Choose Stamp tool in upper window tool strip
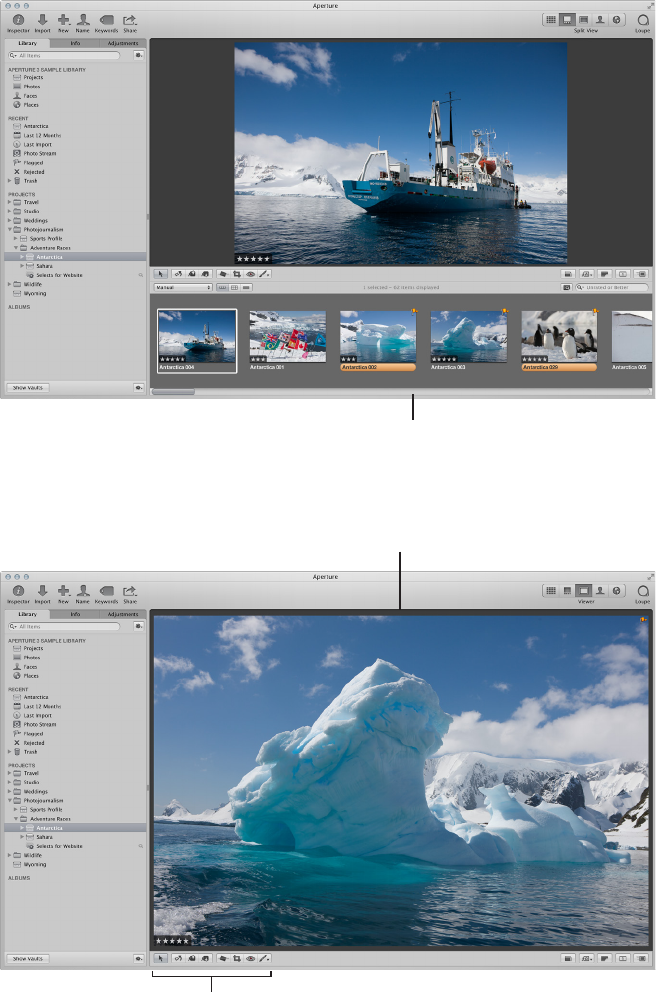Screen dimensions: 656x992 click(x=205, y=274)
